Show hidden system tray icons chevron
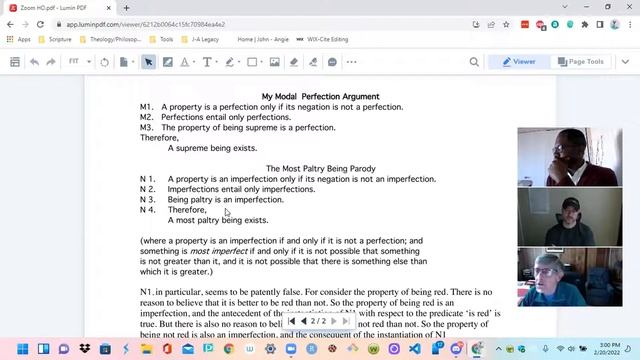Image resolution: width=640 pixels, height=360 pixels. click(498, 349)
